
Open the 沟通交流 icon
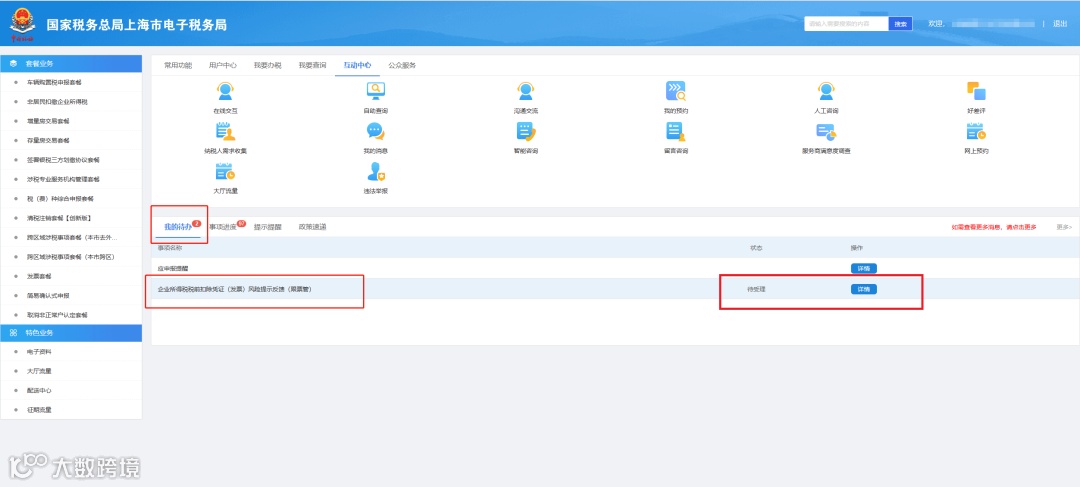point(526,91)
